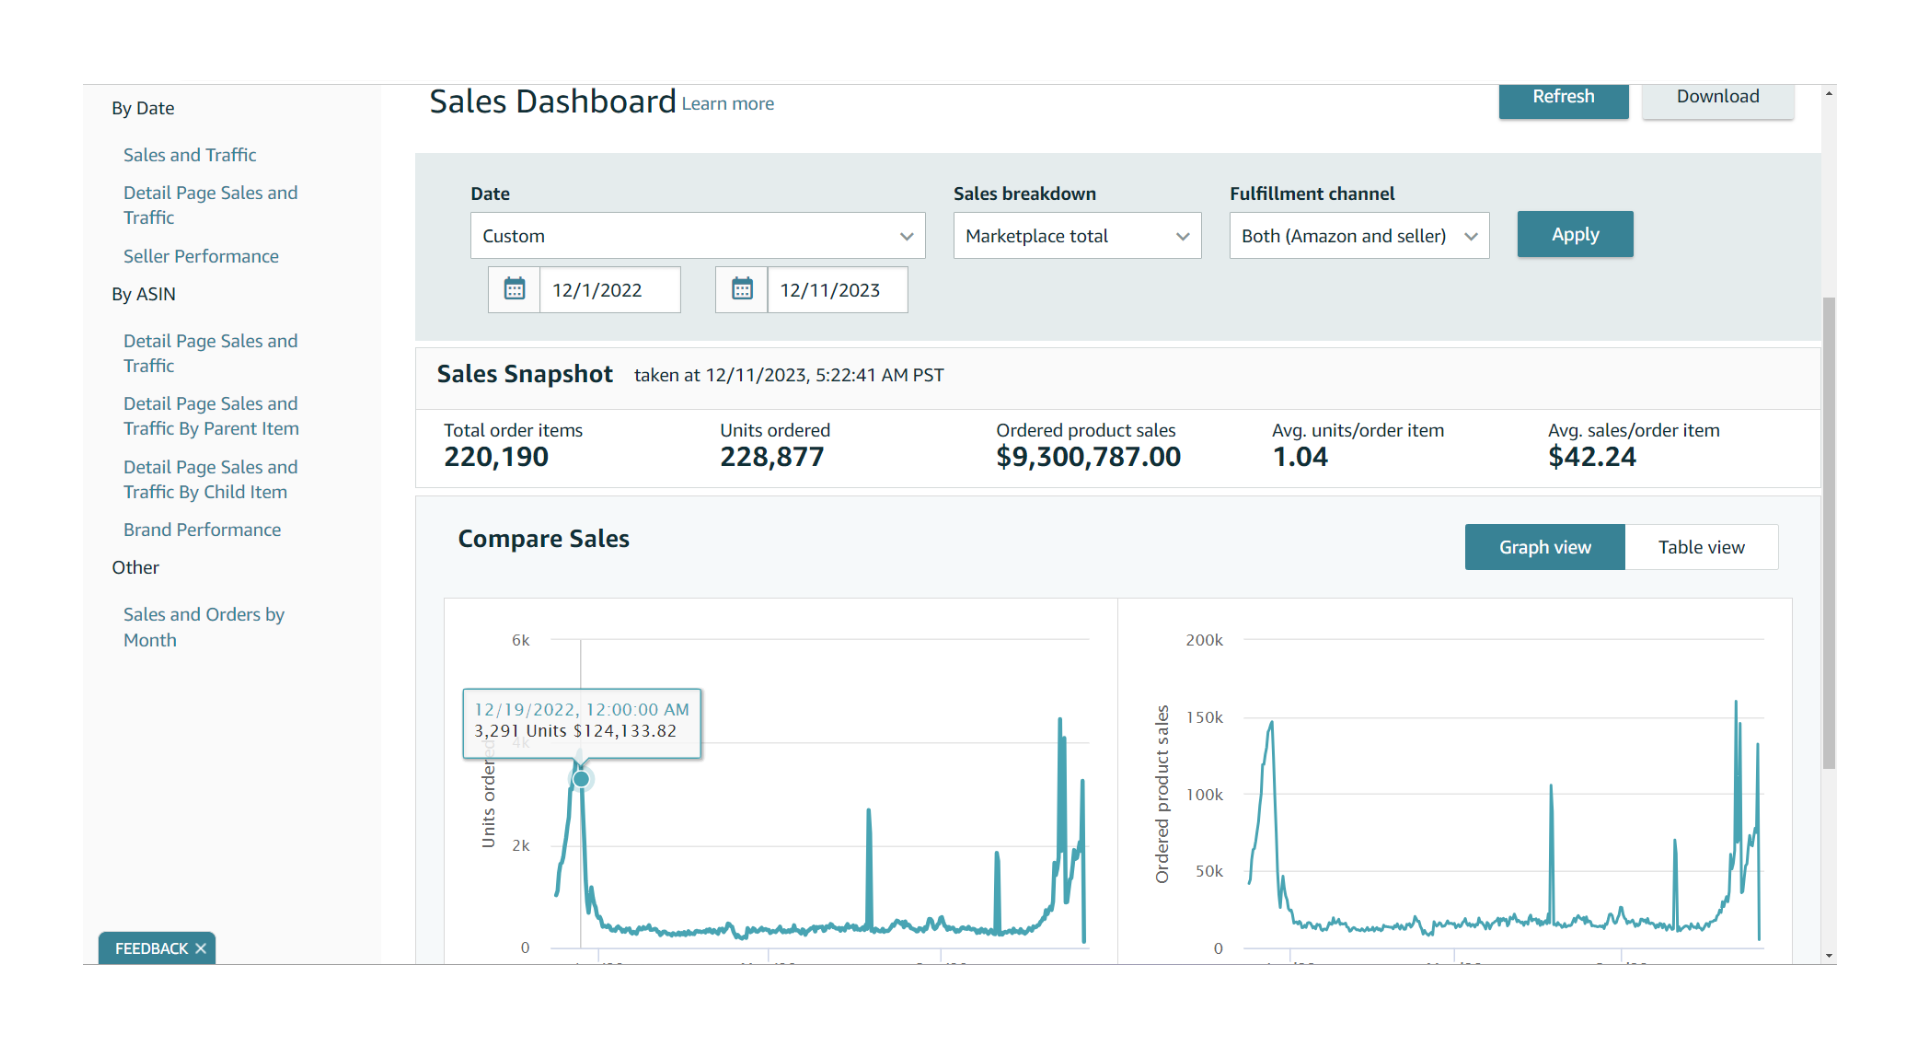Click the Apply button
Image resolution: width=1920 pixels, height=1045 pixels.
pos(1575,235)
